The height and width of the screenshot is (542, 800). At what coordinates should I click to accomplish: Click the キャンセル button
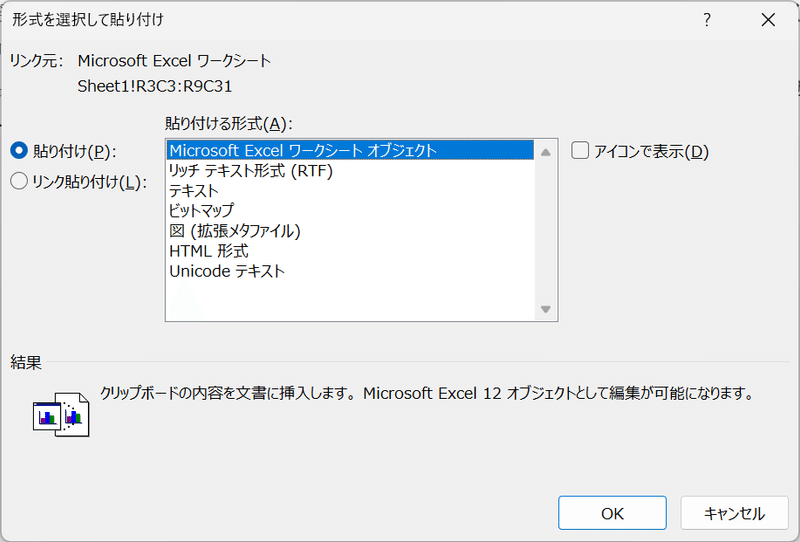734,513
